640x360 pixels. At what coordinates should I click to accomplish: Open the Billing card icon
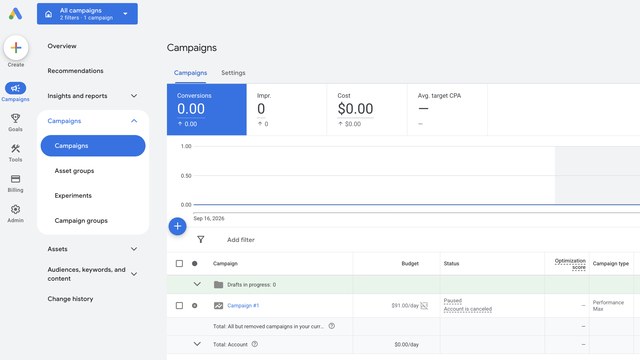[16, 179]
